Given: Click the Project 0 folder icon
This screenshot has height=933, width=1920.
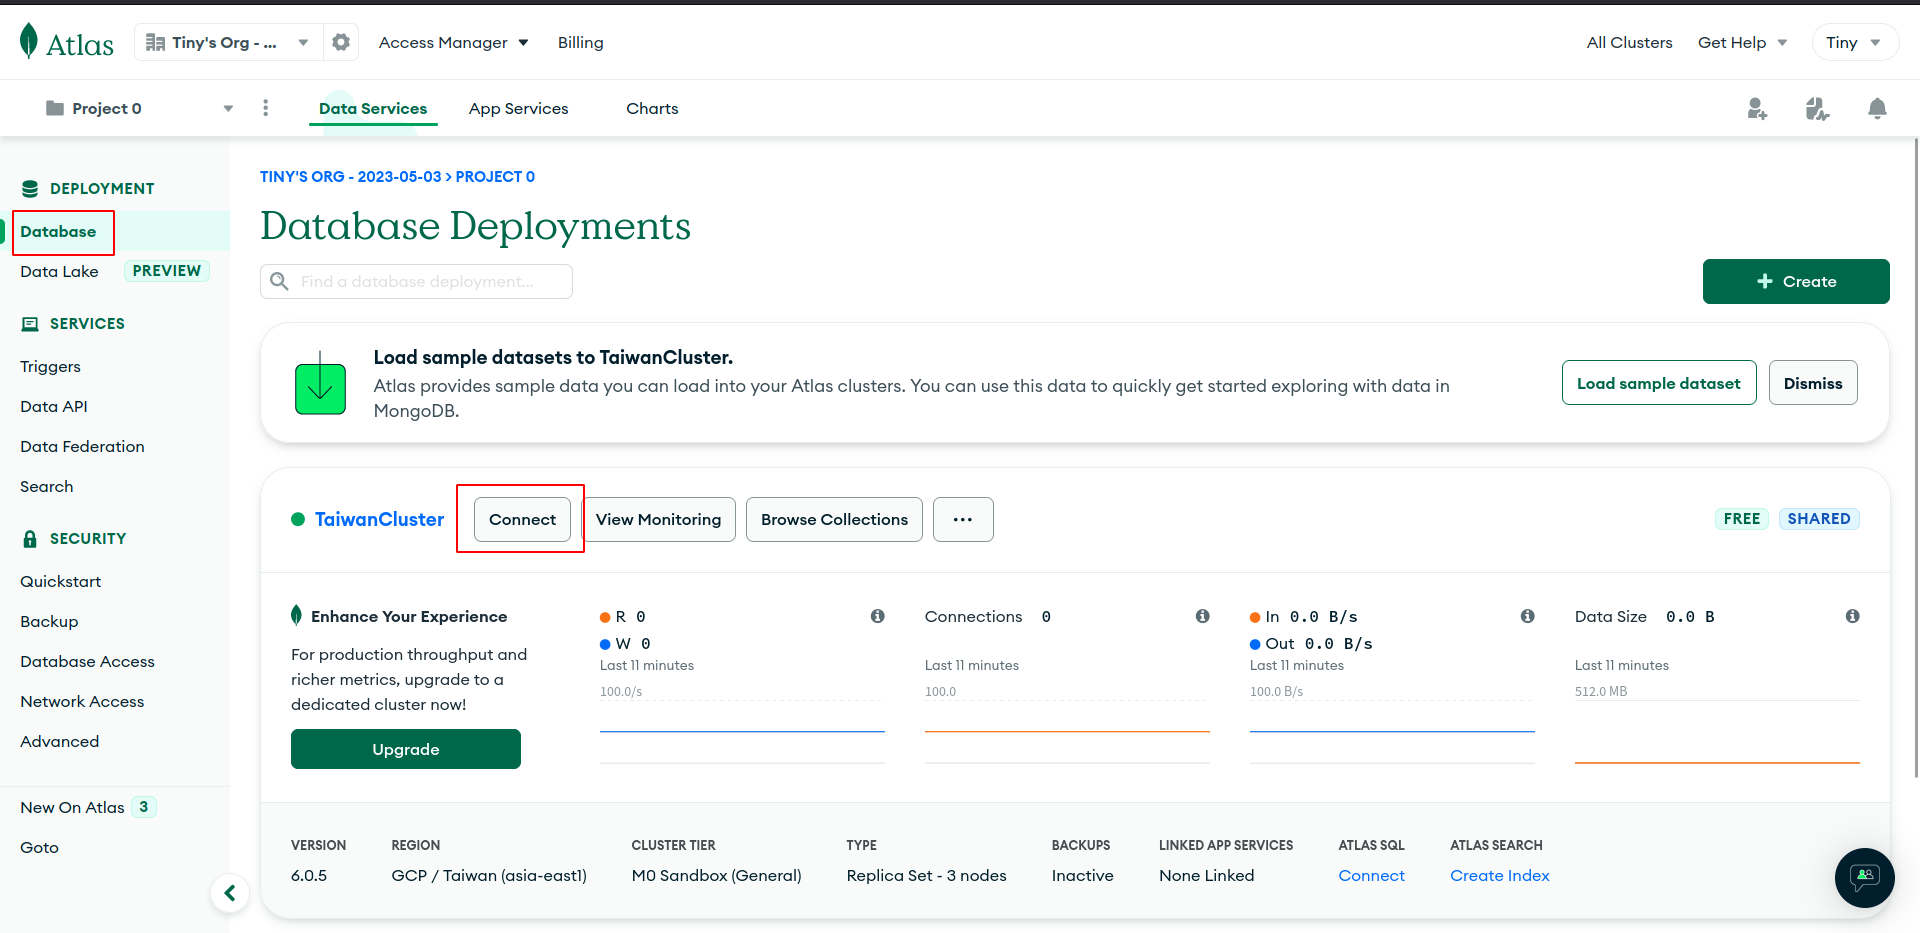Looking at the screenshot, I should point(55,108).
